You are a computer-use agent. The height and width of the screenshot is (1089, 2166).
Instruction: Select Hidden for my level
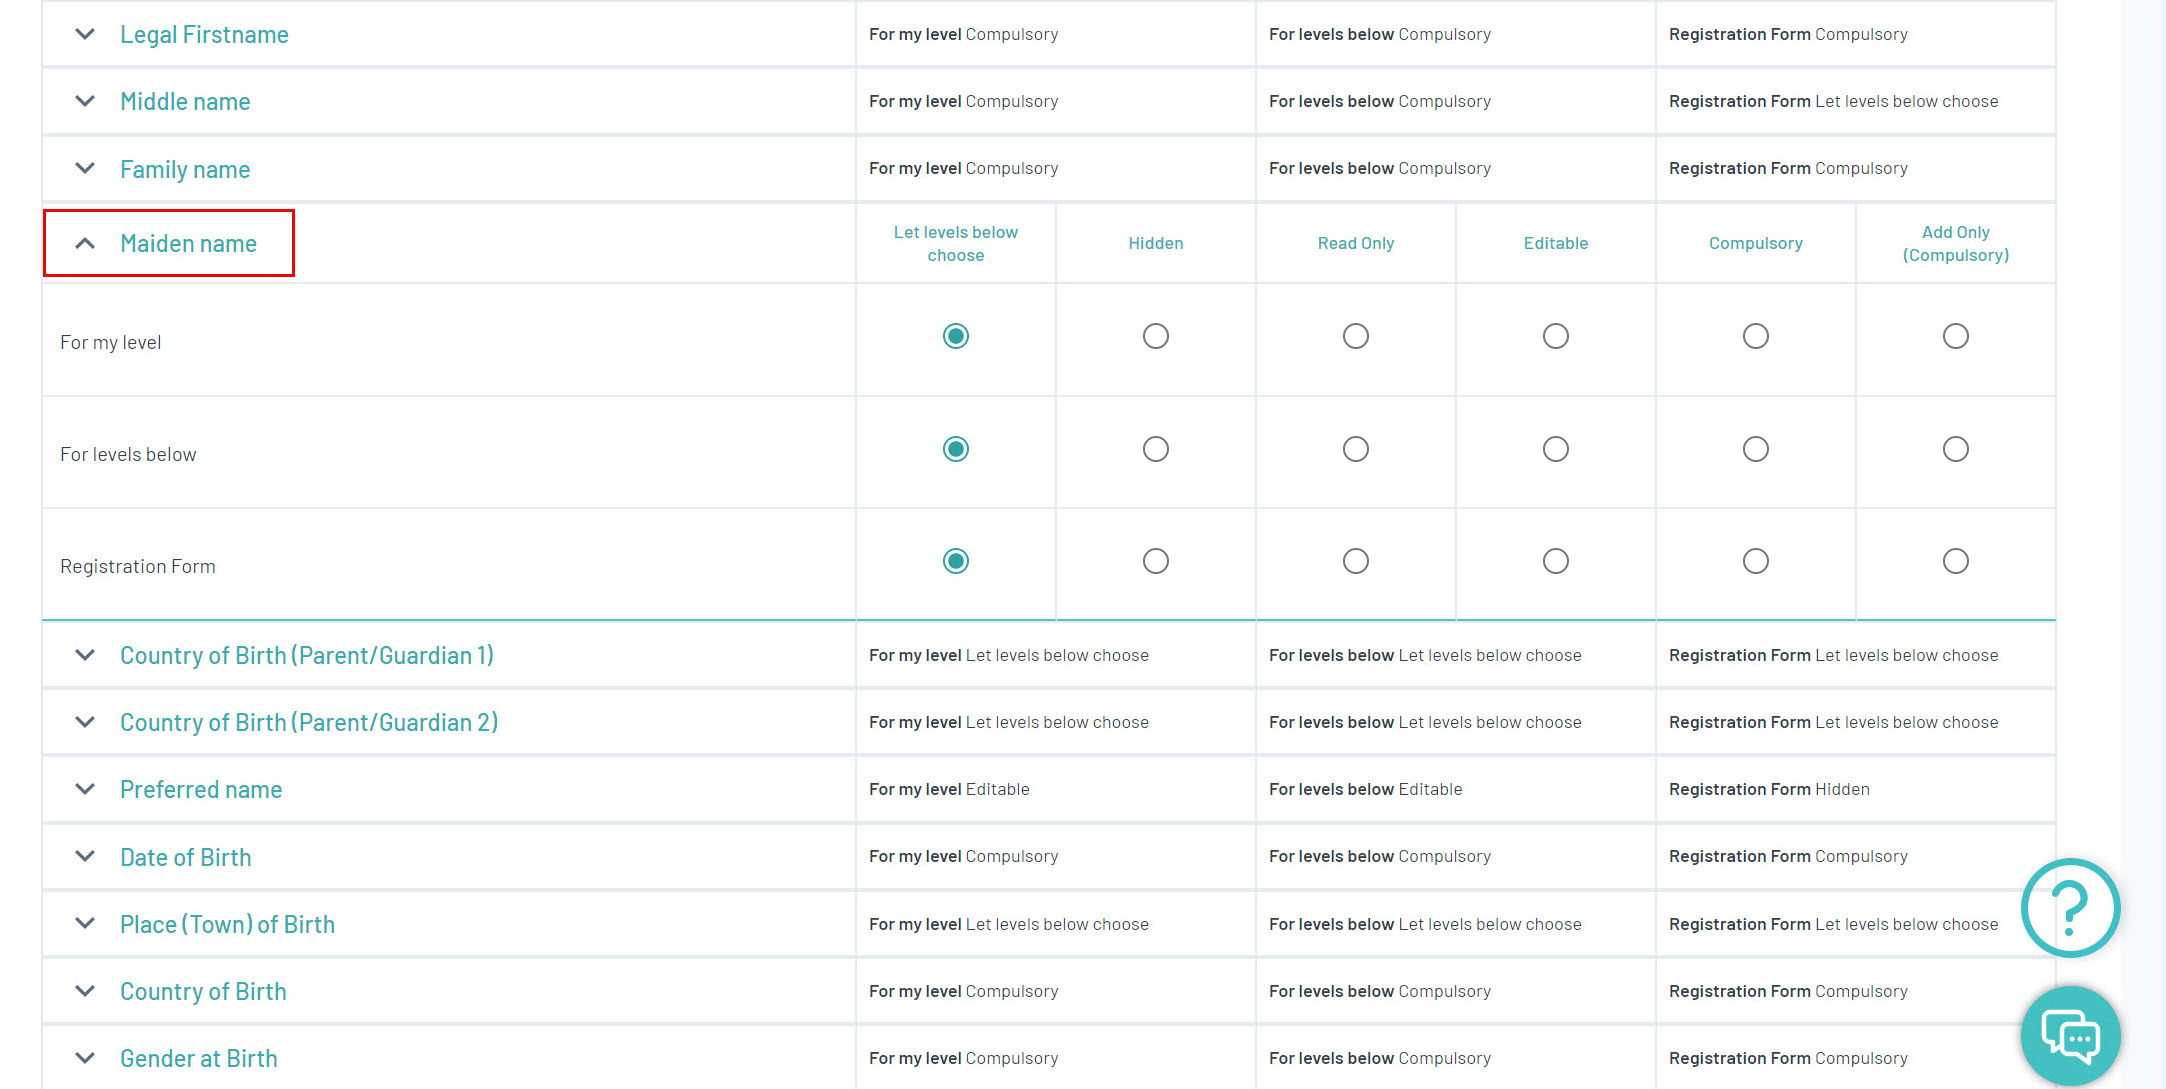point(1155,336)
